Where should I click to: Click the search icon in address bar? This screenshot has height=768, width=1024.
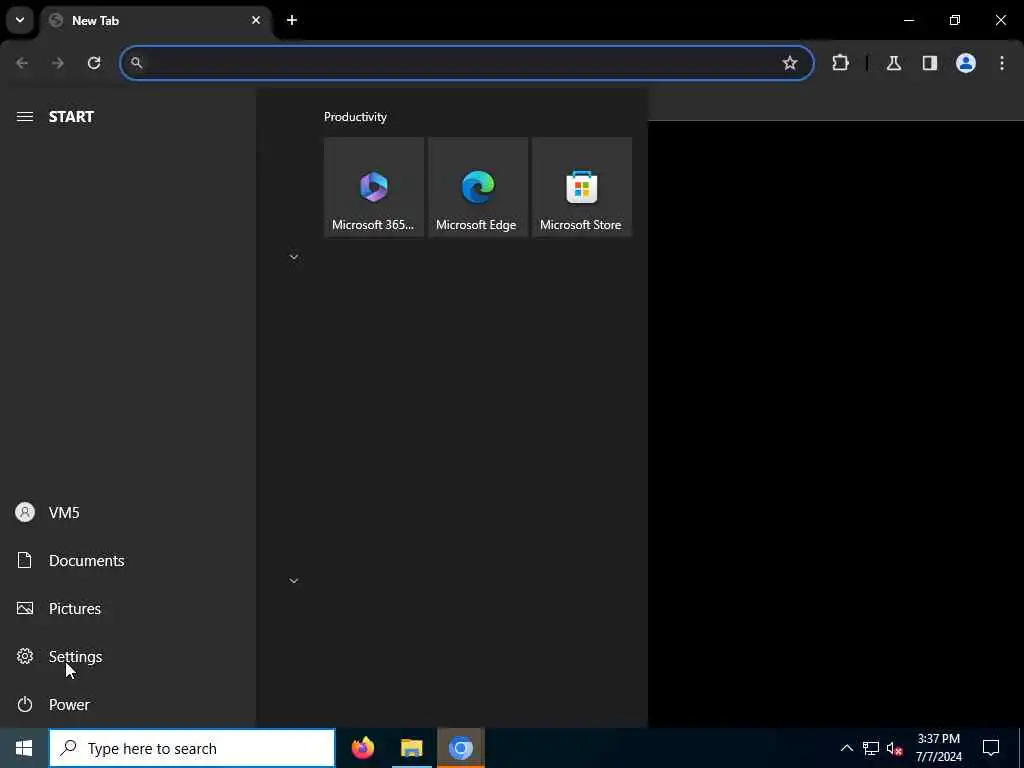click(136, 63)
